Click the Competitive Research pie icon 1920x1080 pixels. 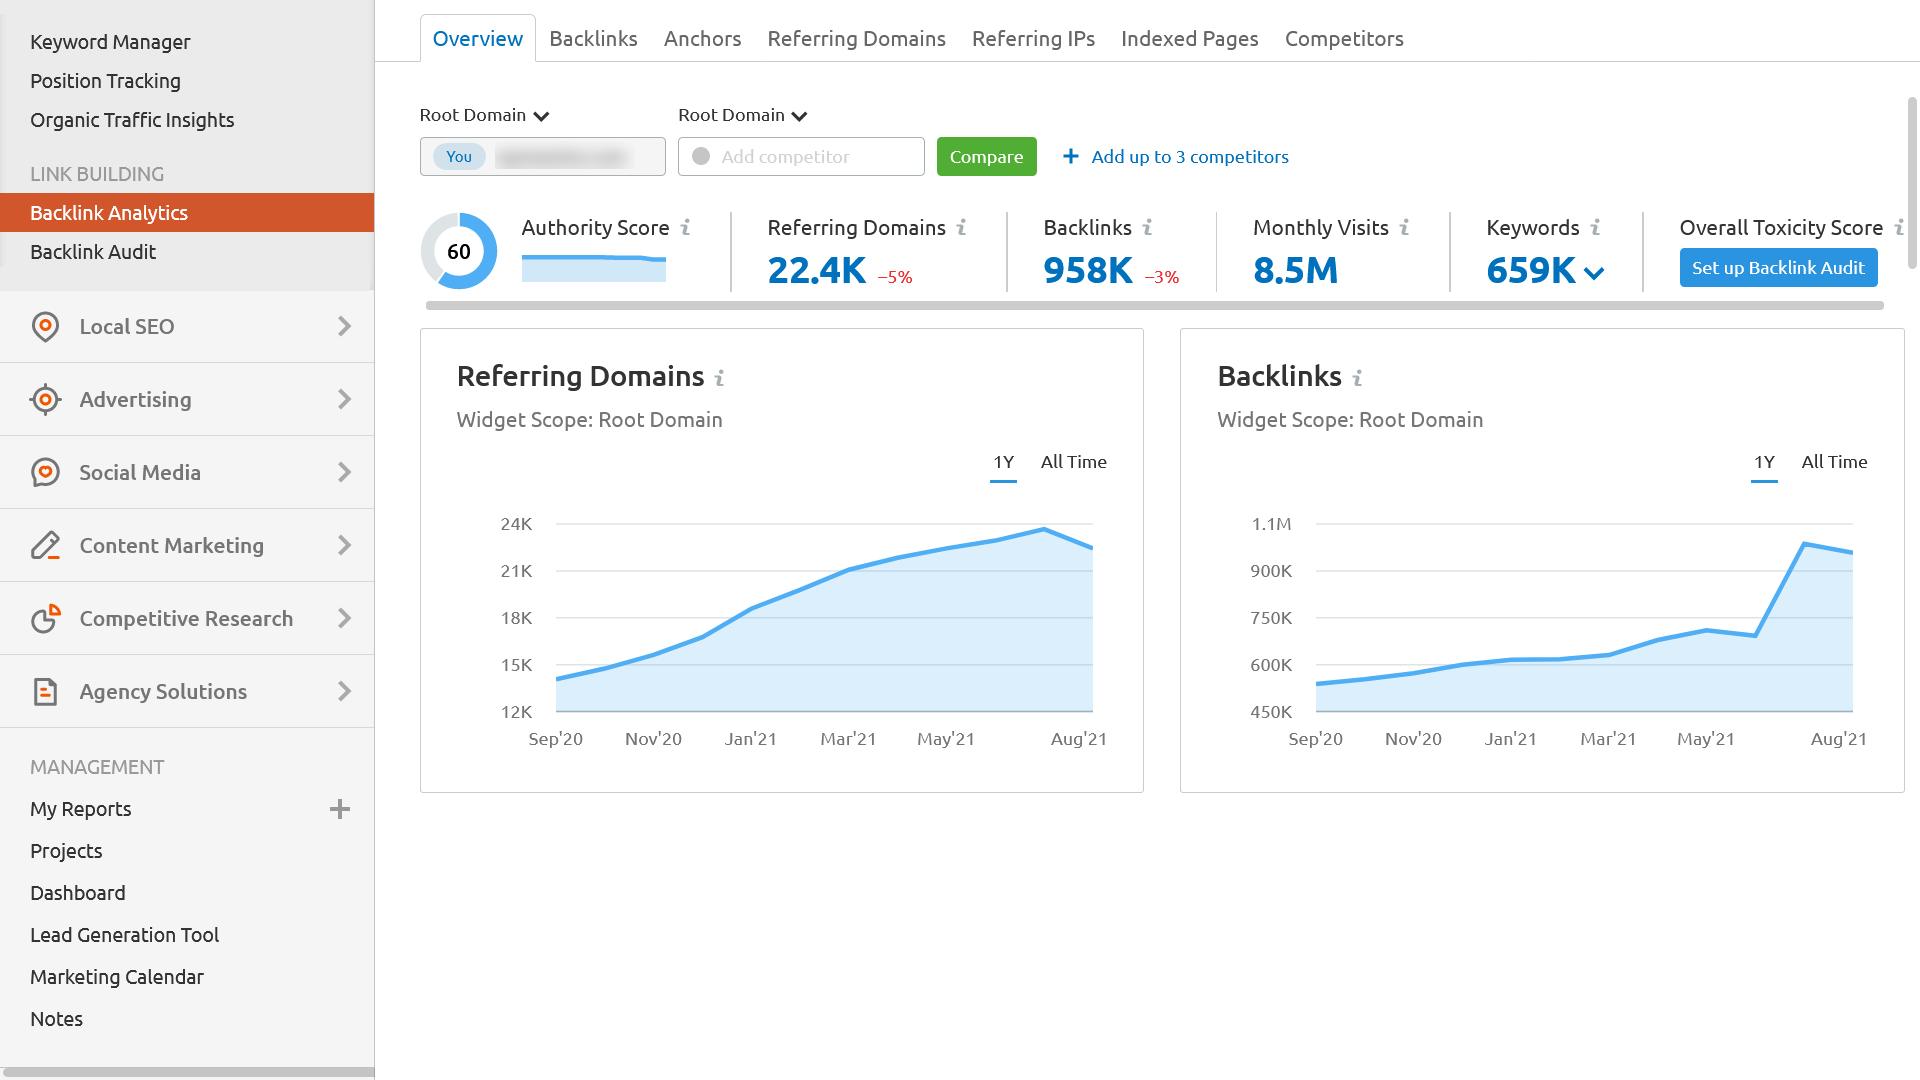(x=45, y=619)
